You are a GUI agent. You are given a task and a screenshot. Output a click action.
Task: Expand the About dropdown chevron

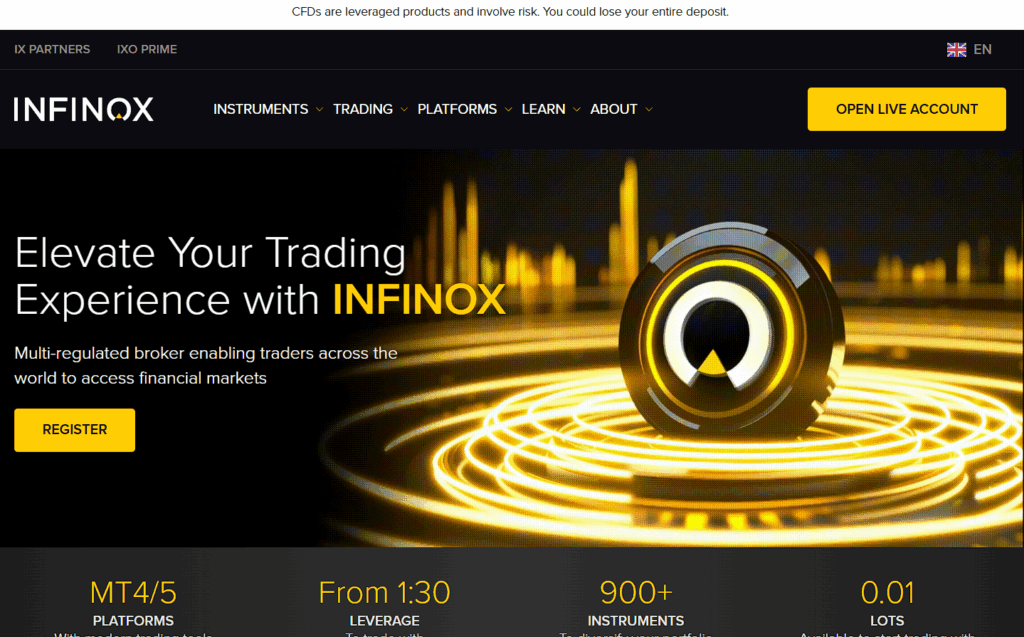point(648,110)
